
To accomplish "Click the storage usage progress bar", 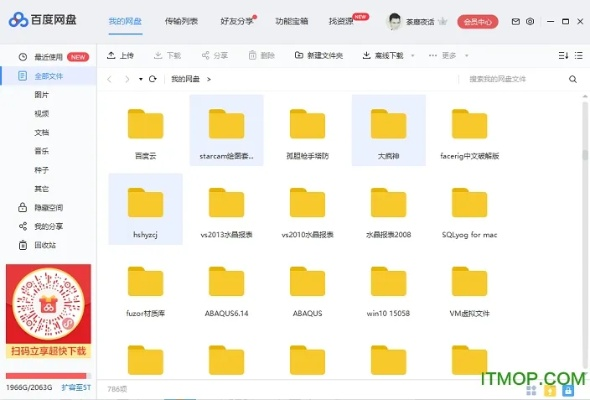I will [x=48, y=376].
